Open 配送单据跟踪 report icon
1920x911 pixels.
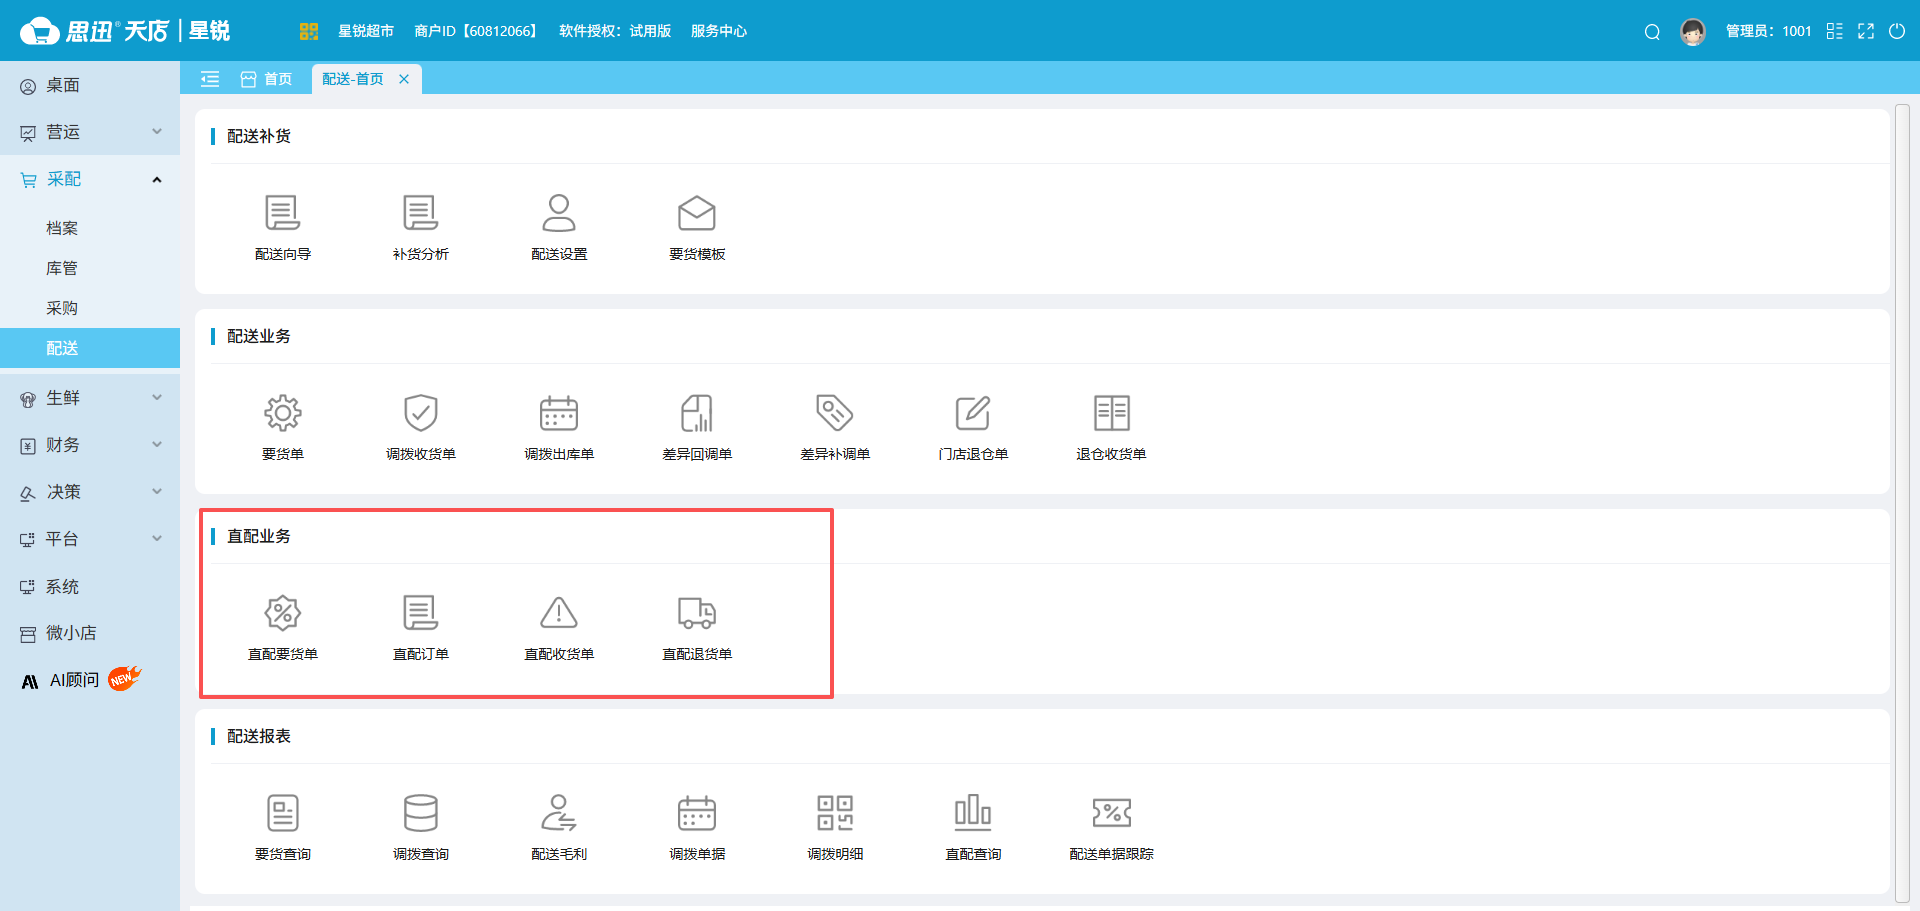1110,814
